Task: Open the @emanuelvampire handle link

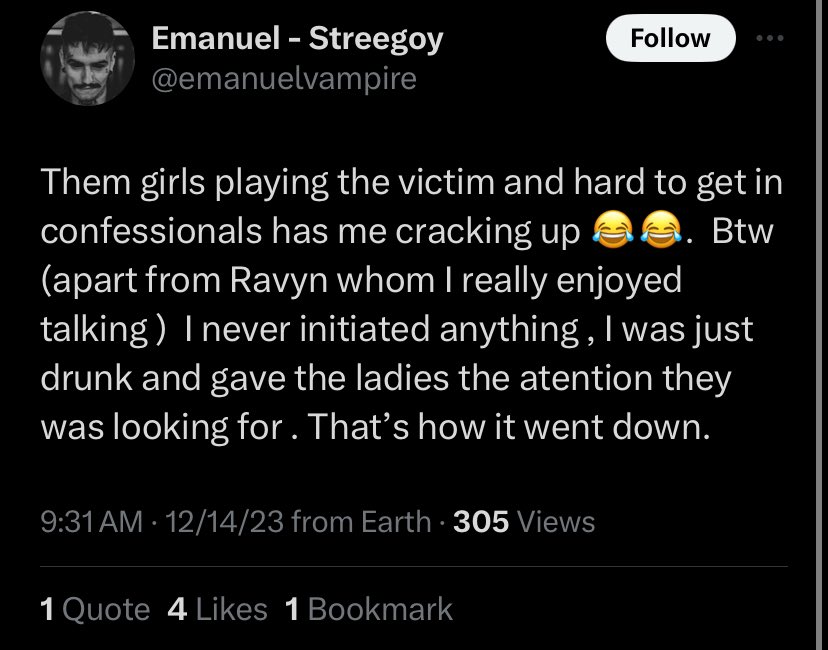Action: (x=284, y=79)
